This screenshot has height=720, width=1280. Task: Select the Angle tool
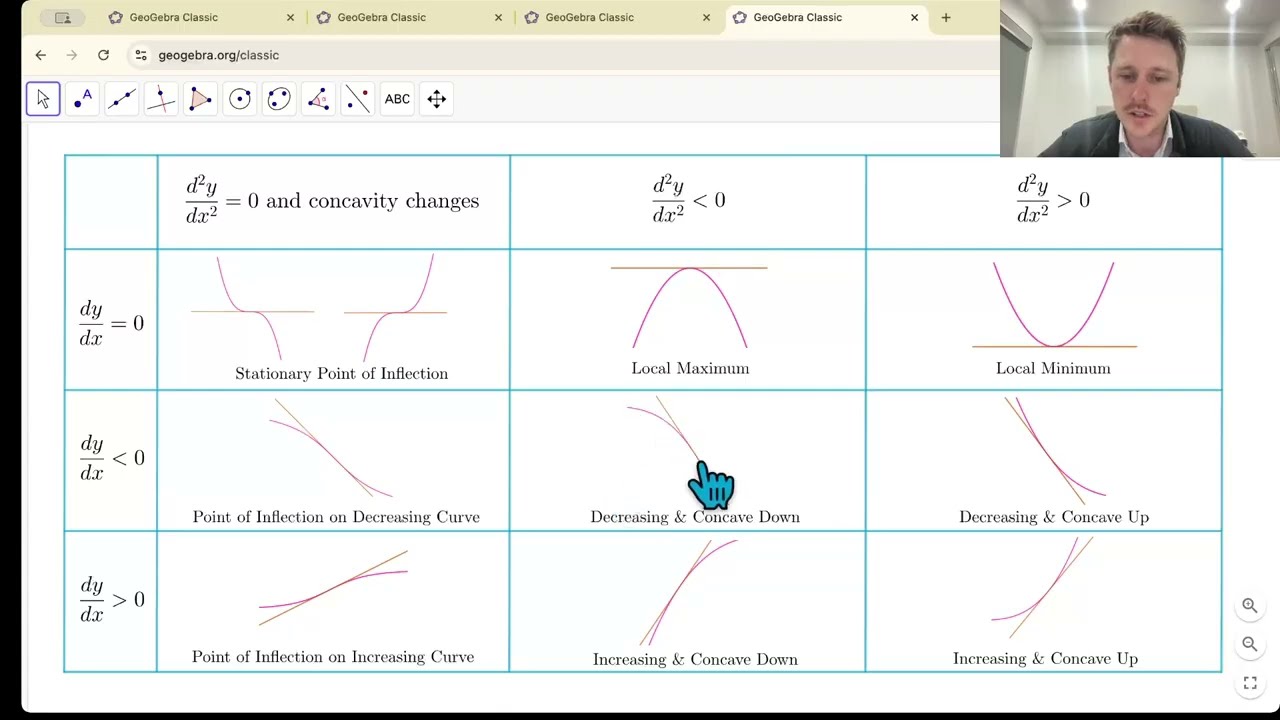[318, 99]
